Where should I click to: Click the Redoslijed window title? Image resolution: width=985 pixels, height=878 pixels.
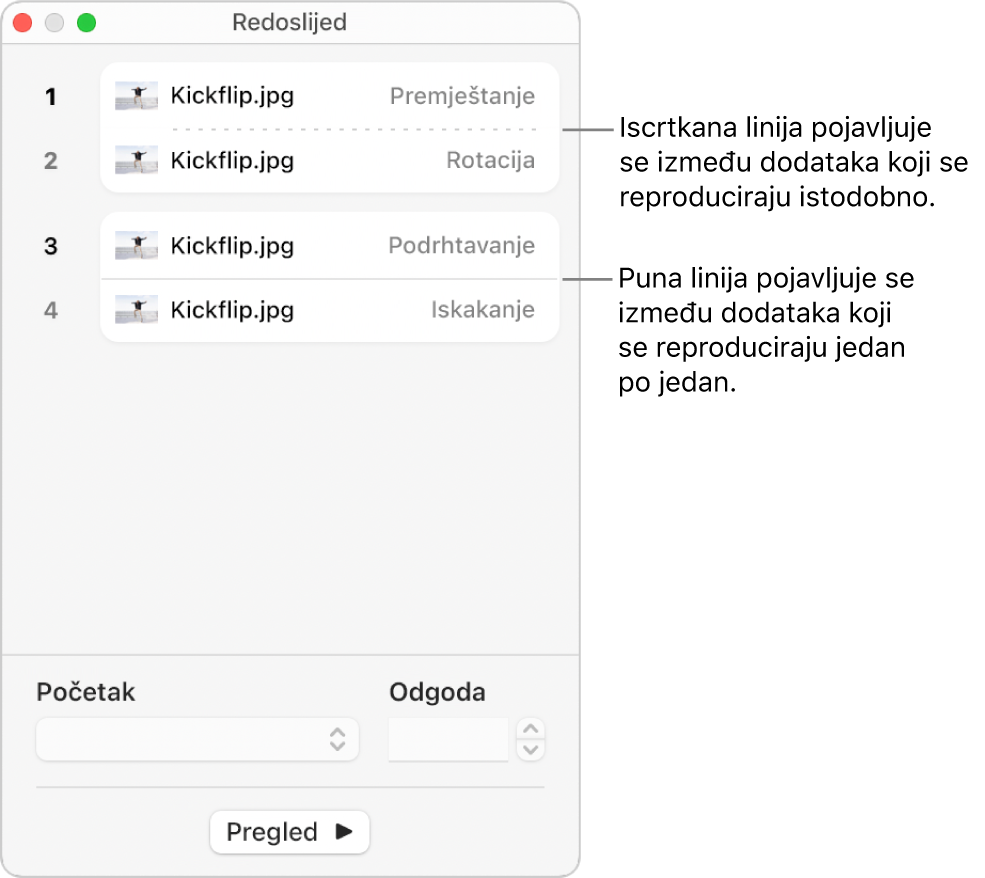[289, 23]
